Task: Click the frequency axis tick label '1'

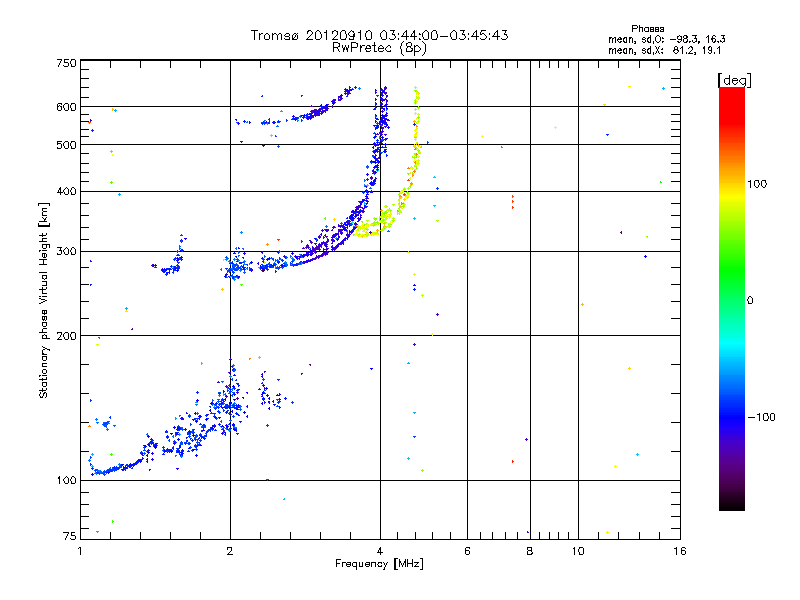Action: (x=80, y=551)
